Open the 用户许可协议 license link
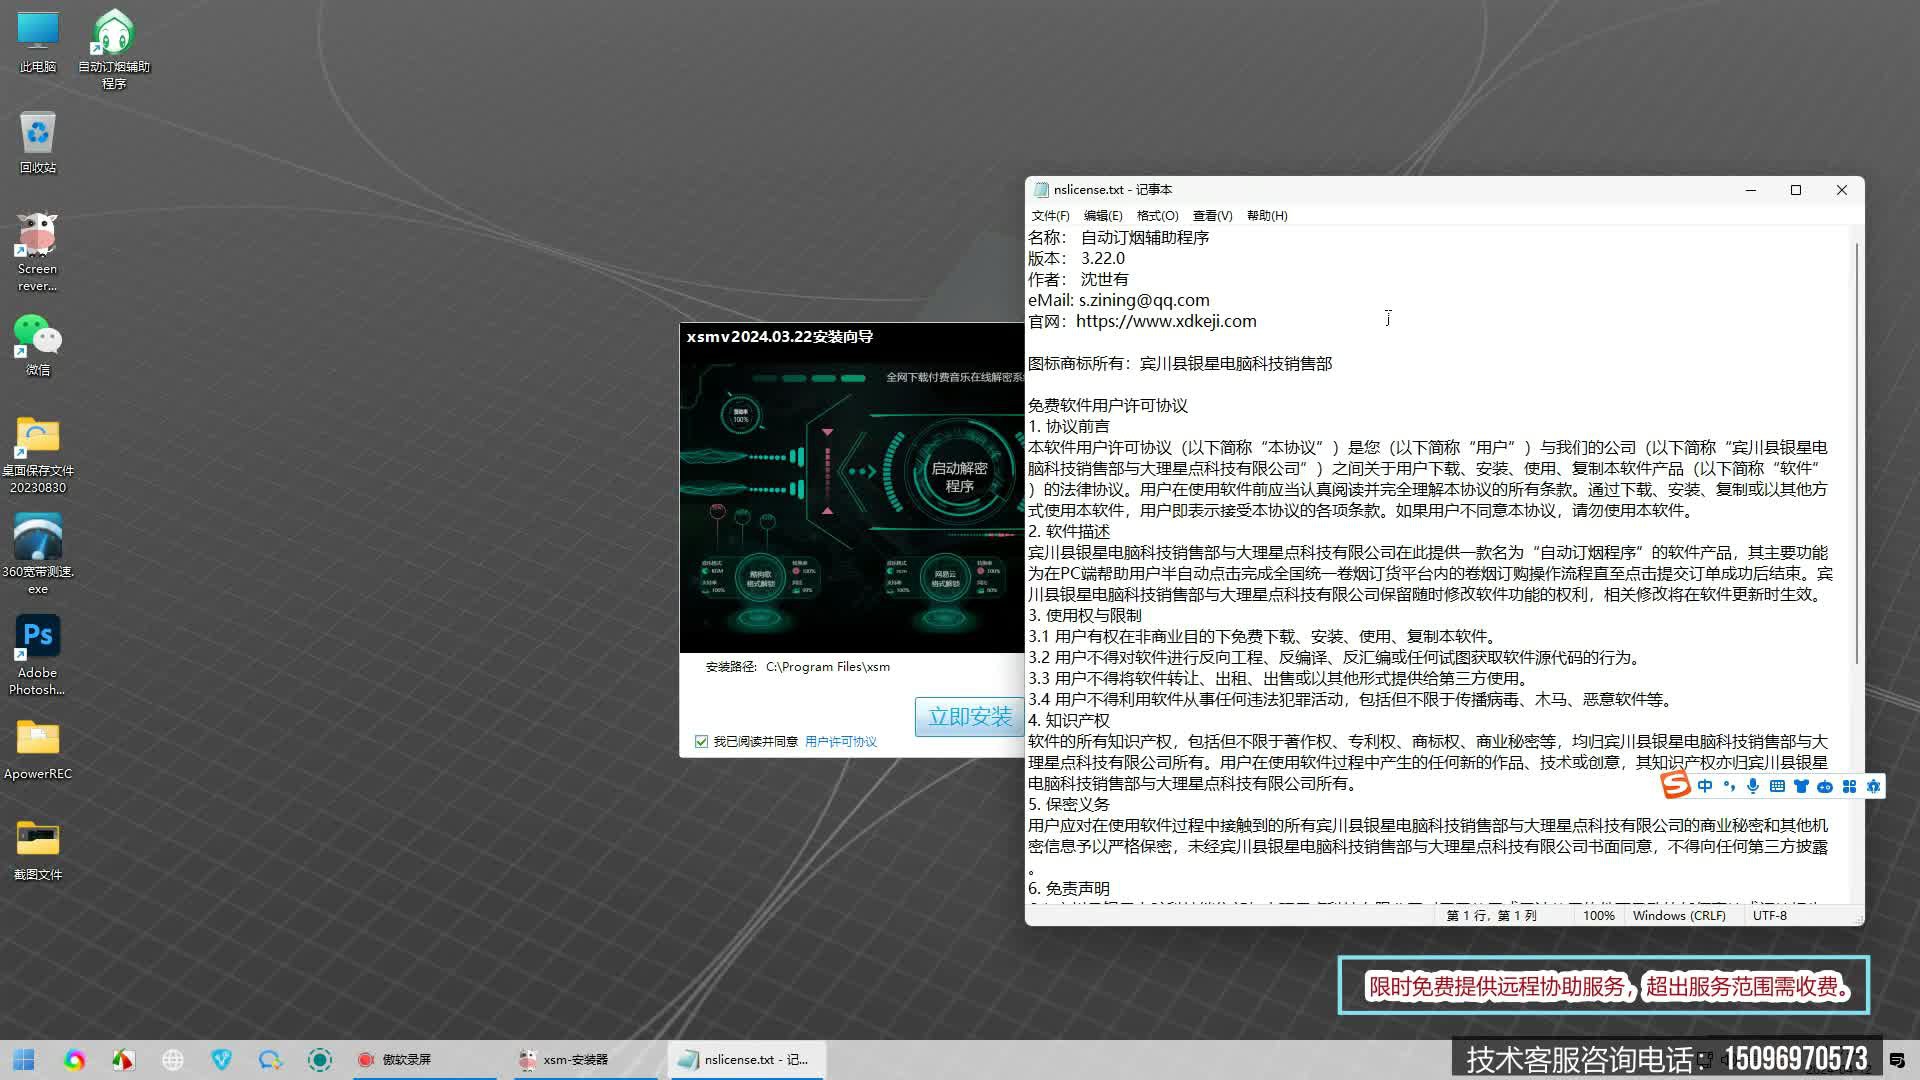Screen dimensions: 1920x1080 (840, 741)
